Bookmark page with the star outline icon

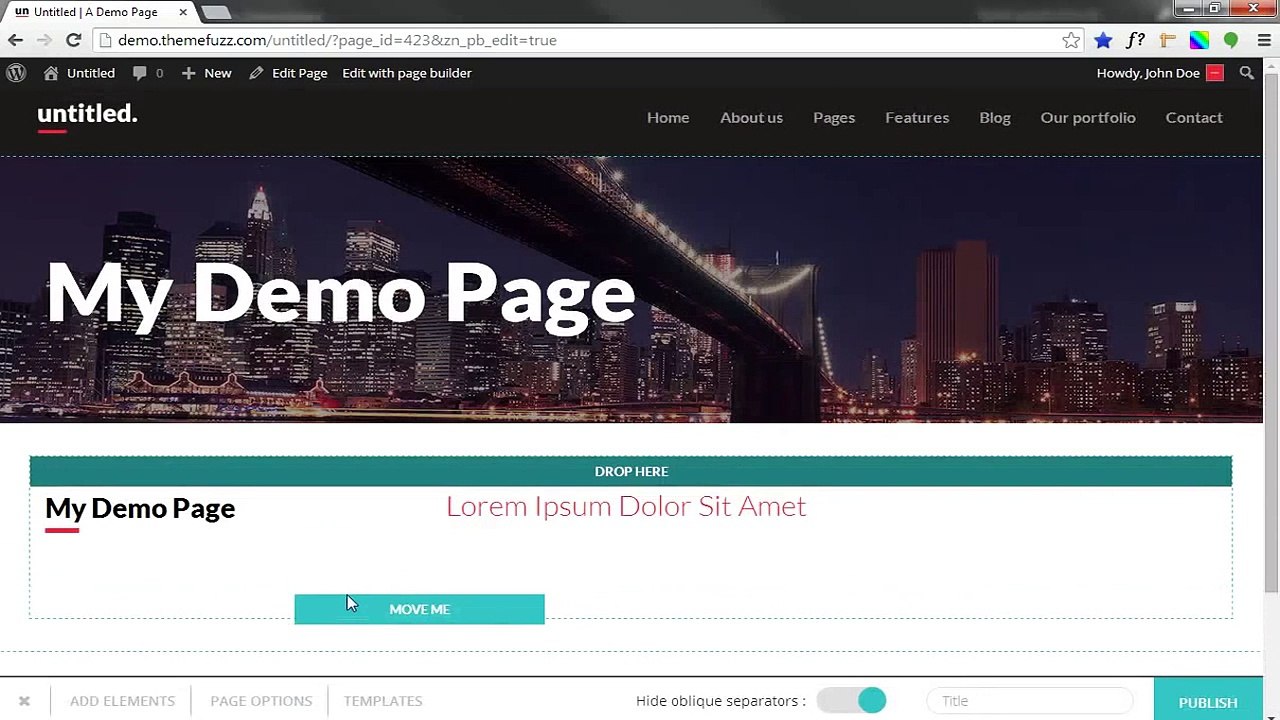pos(1071,40)
